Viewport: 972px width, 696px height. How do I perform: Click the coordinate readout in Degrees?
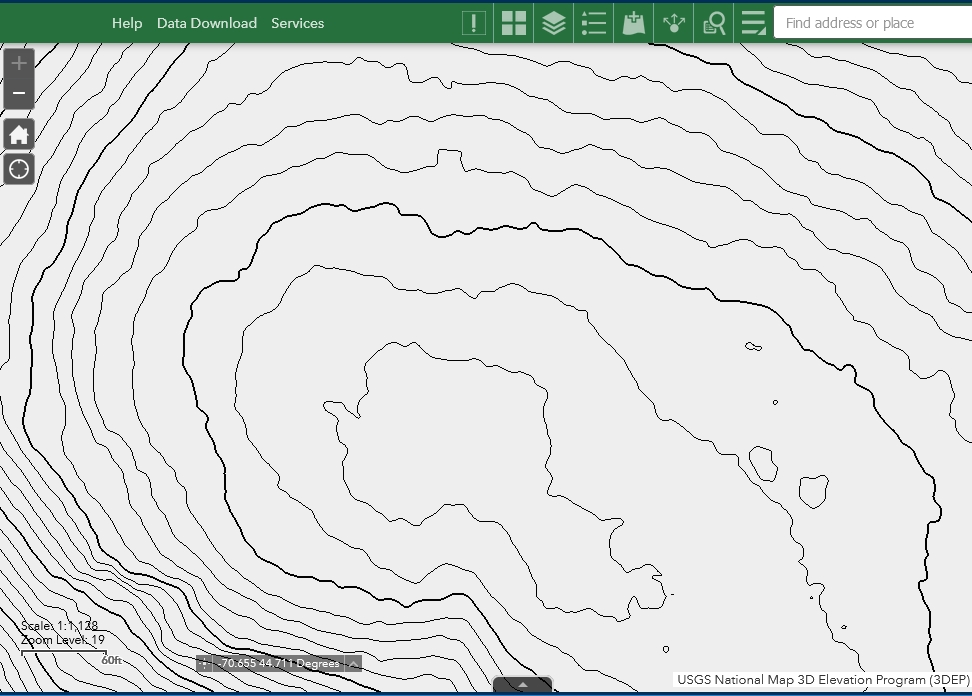coord(279,663)
